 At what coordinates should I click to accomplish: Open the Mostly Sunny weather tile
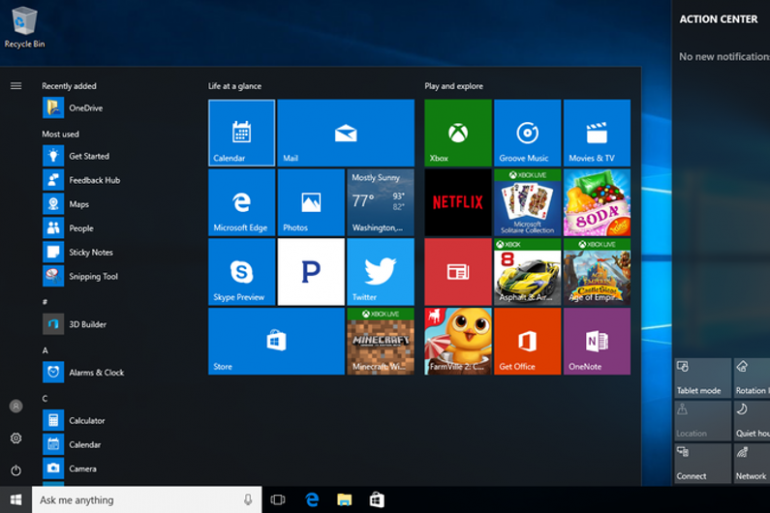coord(381,202)
